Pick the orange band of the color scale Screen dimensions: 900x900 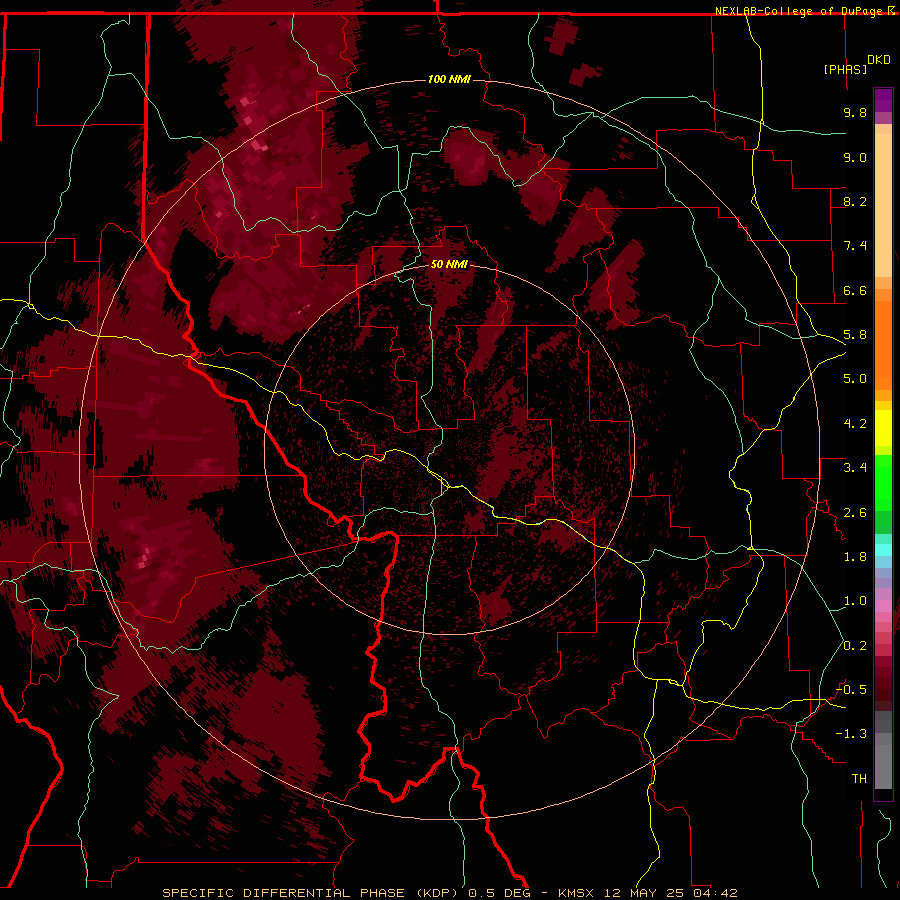click(x=883, y=345)
